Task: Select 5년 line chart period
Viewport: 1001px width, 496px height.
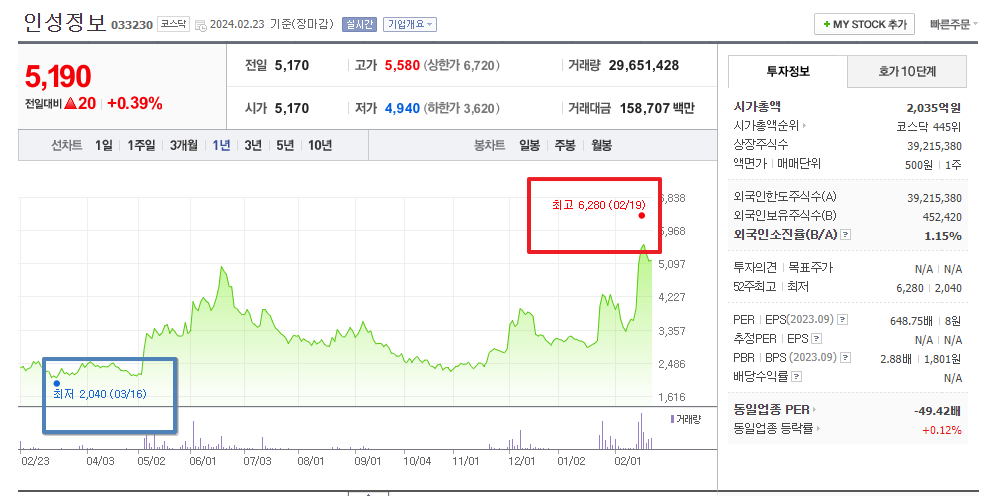Action: pyautogui.click(x=285, y=146)
